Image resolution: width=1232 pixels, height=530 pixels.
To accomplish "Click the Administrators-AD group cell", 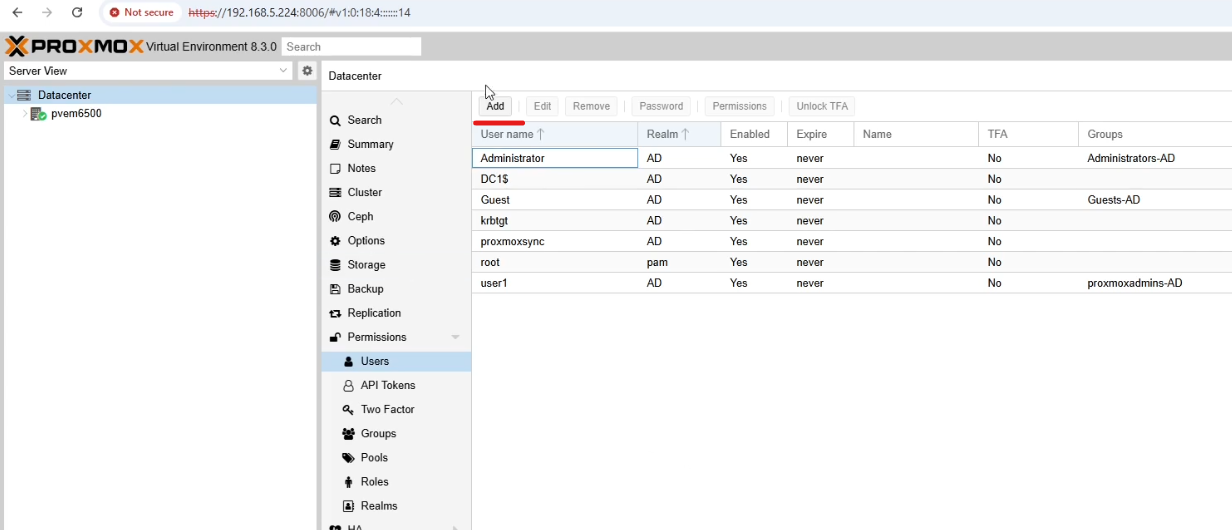I will pos(1131,158).
